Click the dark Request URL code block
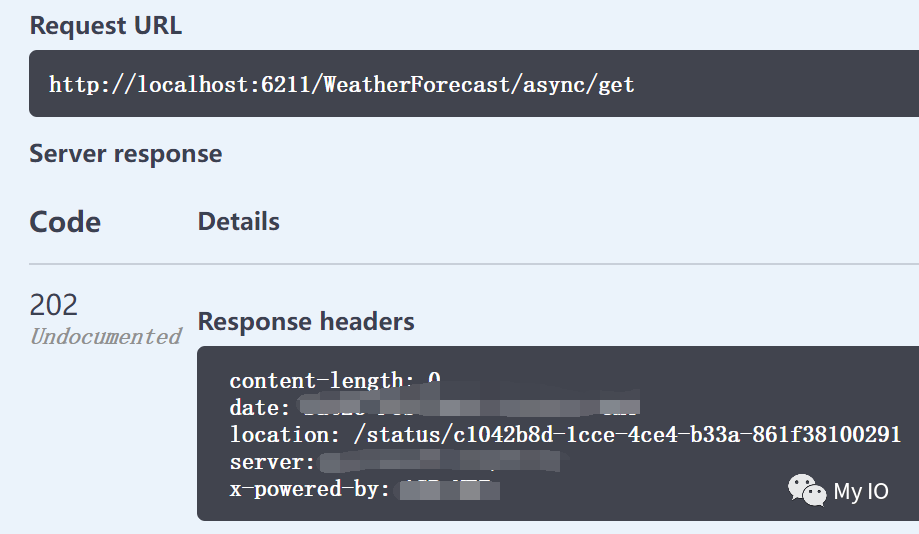The image size is (919, 534). 474,83
